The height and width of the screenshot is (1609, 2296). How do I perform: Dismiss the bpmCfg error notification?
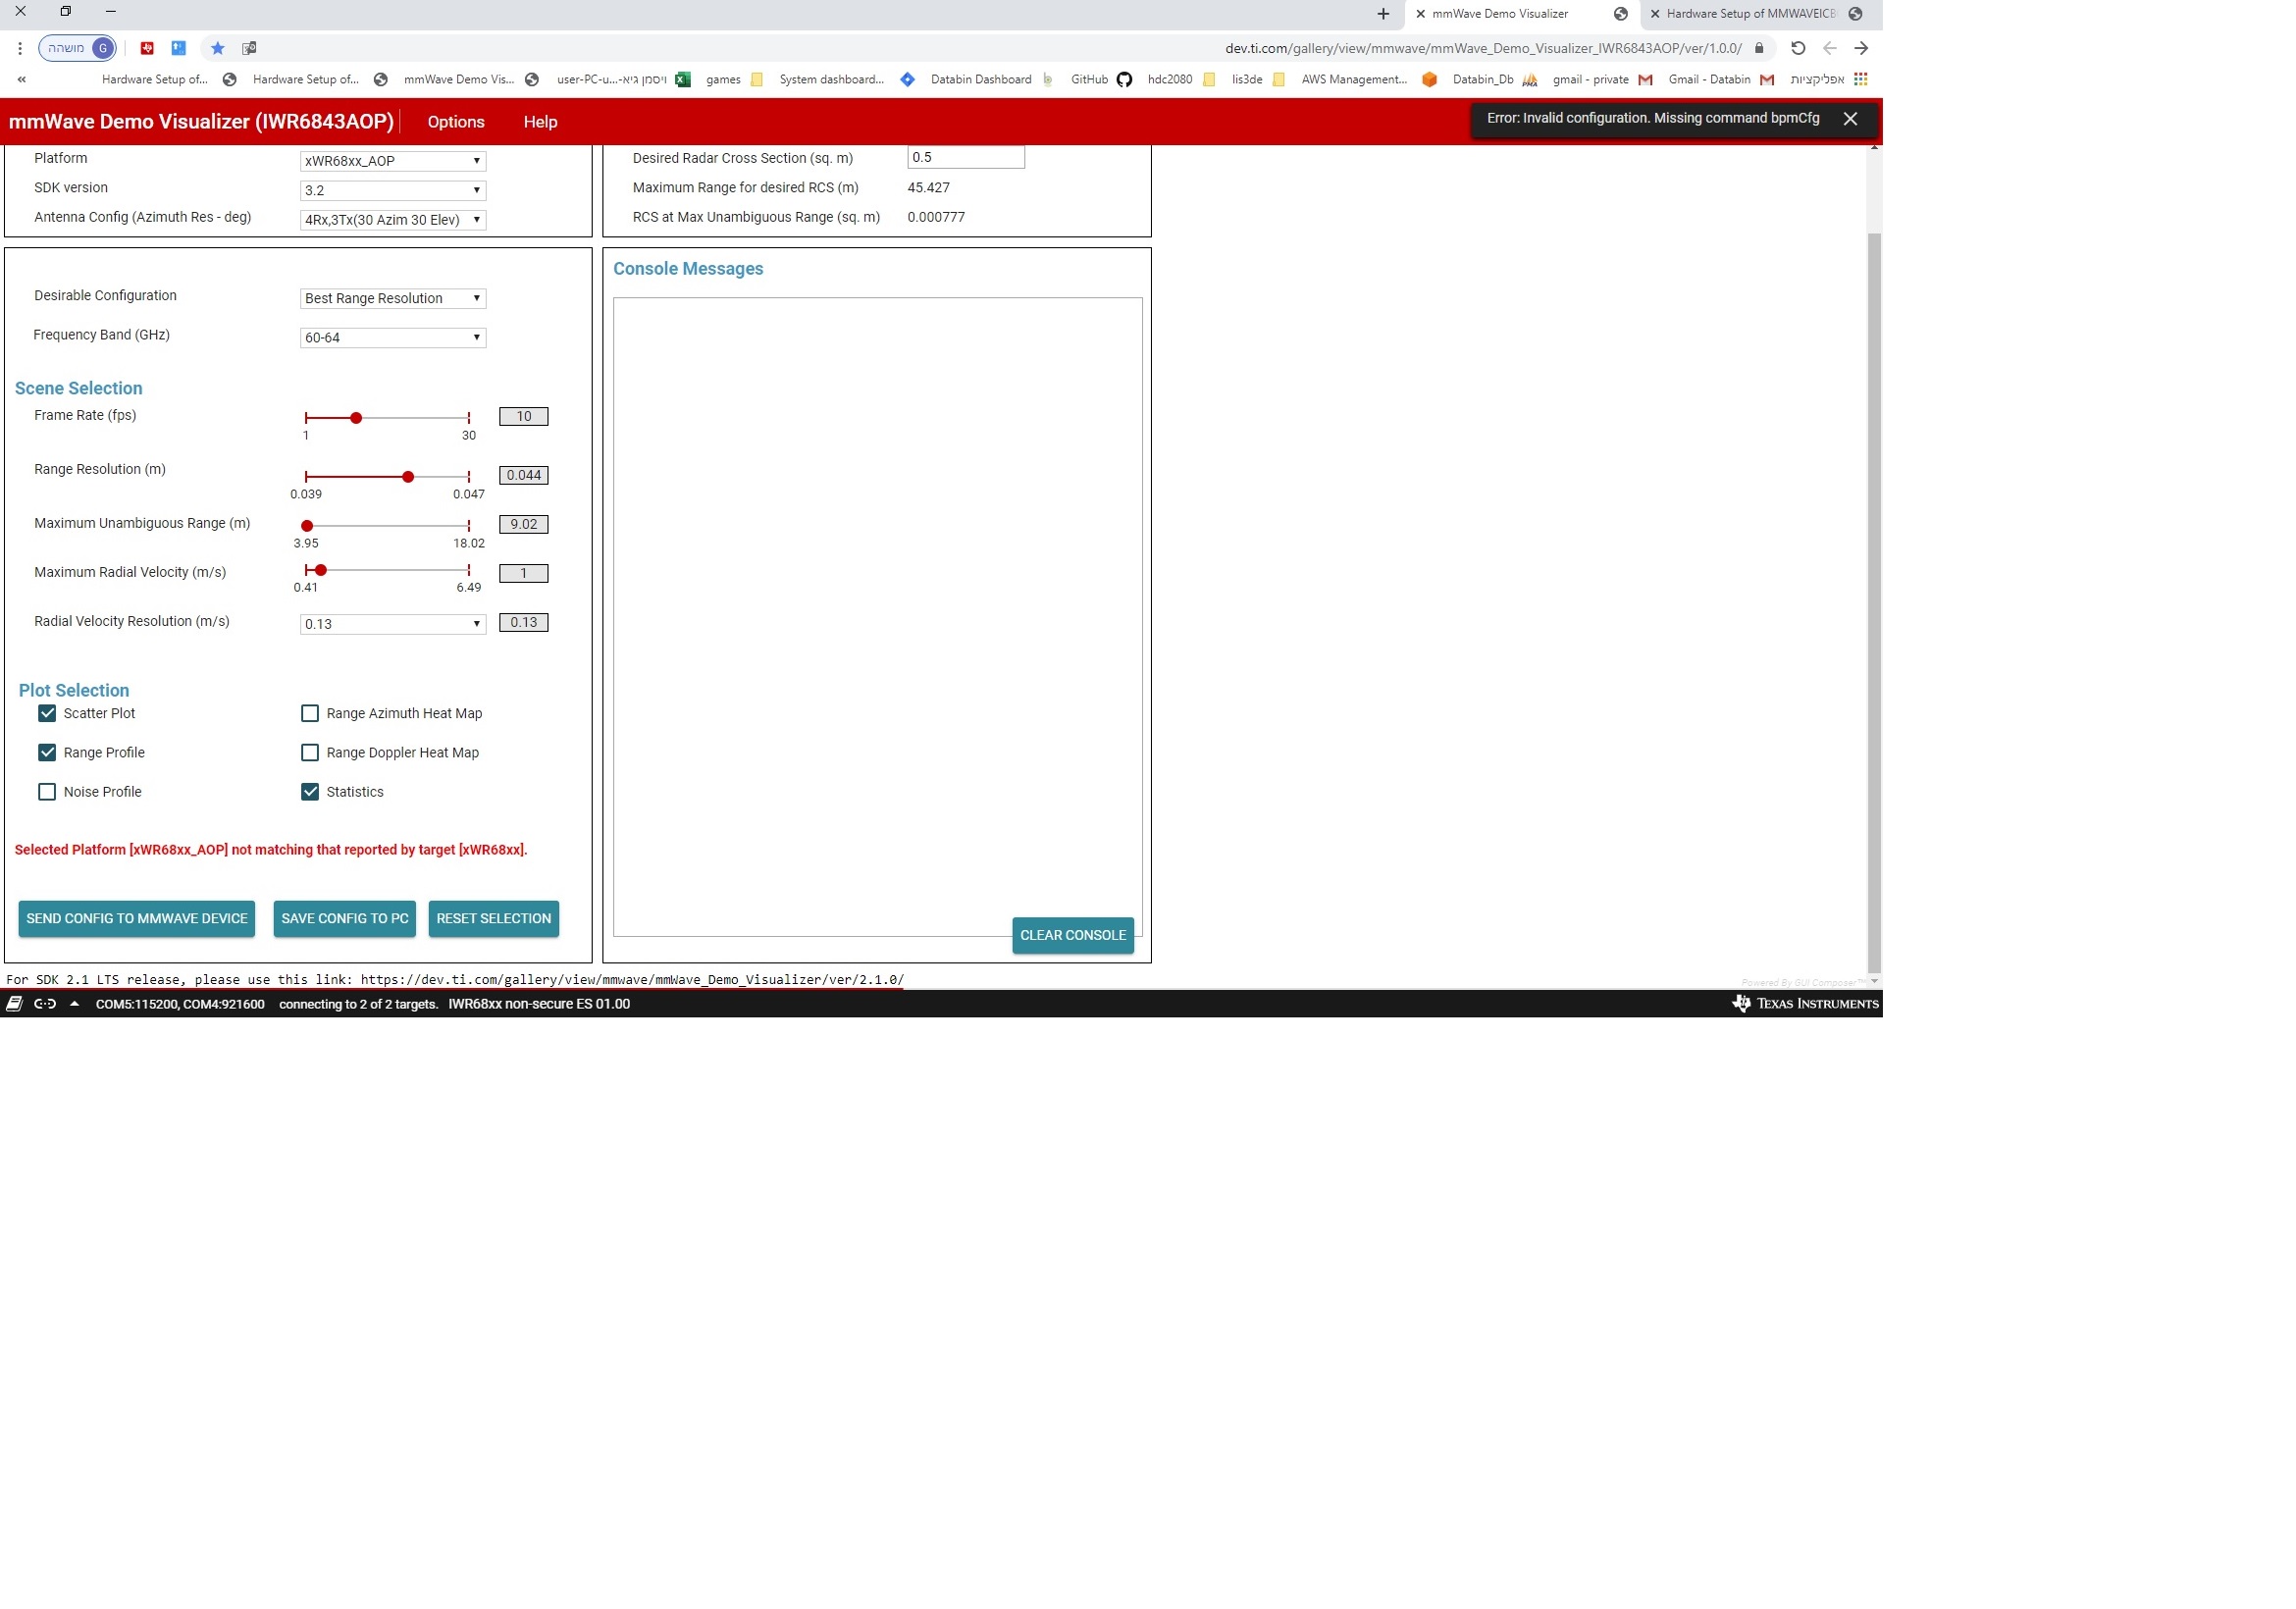[x=1849, y=118]
